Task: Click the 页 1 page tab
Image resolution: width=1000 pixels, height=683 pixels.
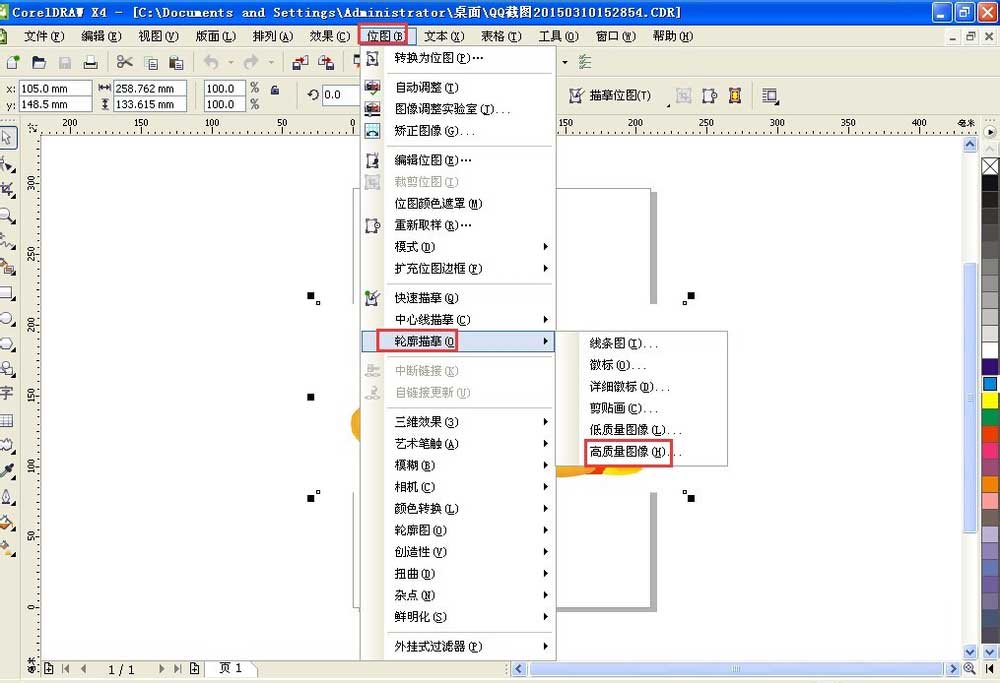Action: click(x=231, y=668)
